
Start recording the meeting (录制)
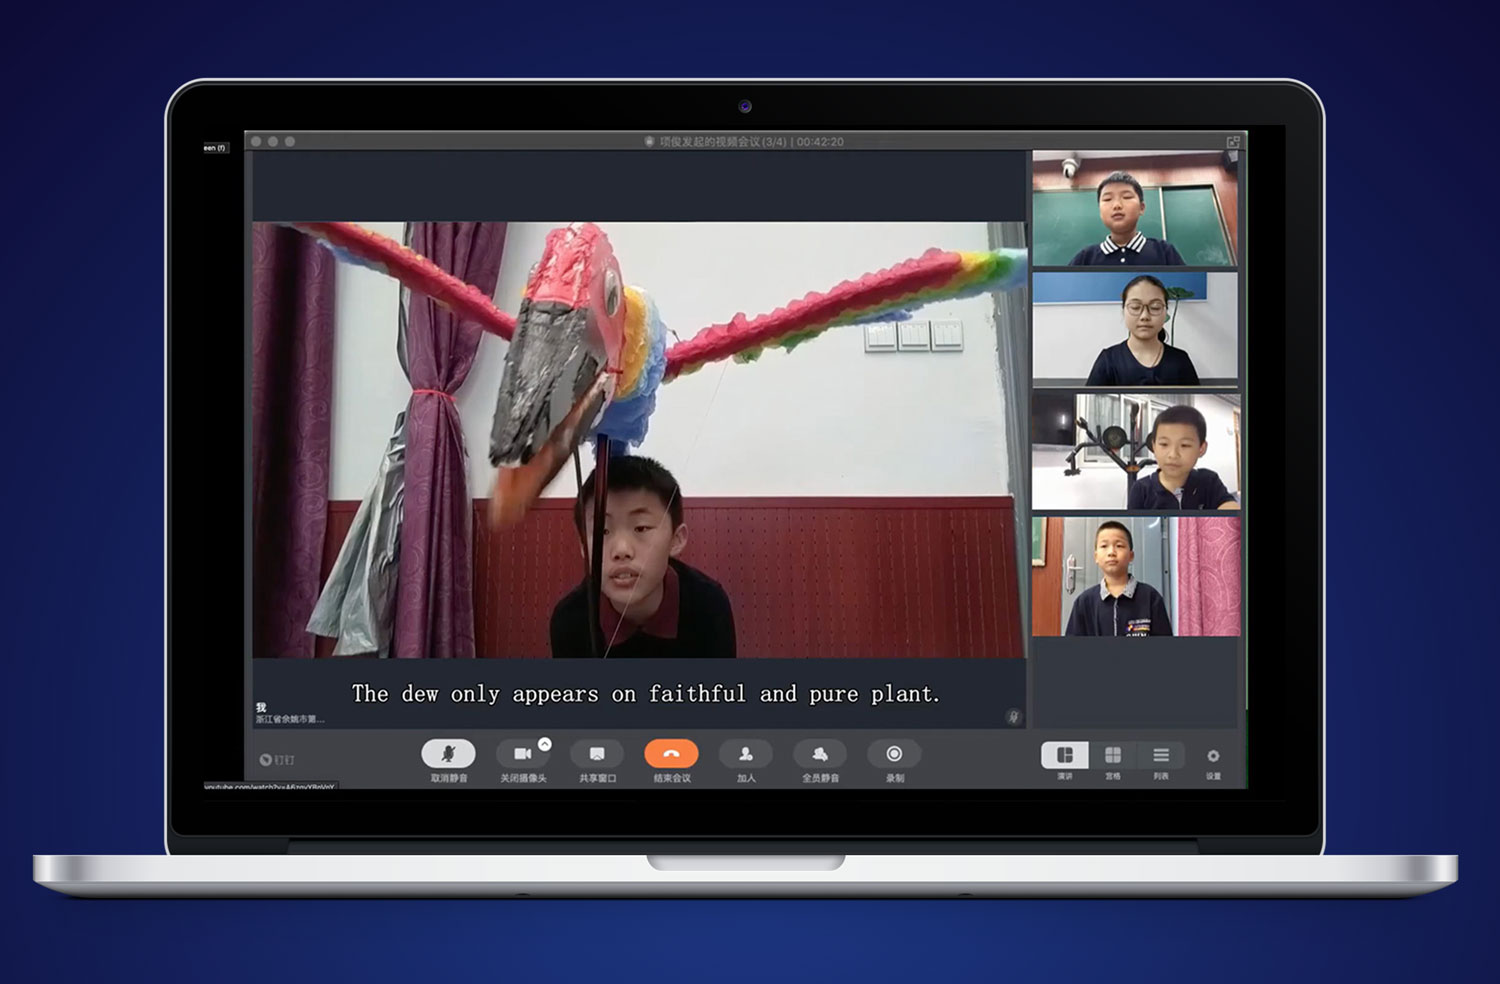(x=894, y=754)
